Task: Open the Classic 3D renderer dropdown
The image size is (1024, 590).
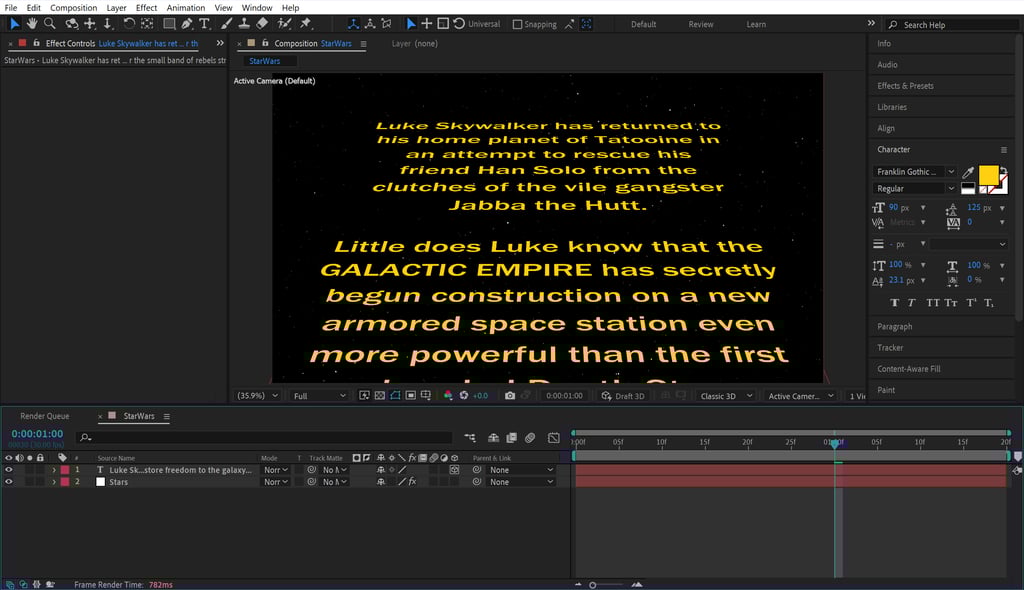Action: point(726,396)
